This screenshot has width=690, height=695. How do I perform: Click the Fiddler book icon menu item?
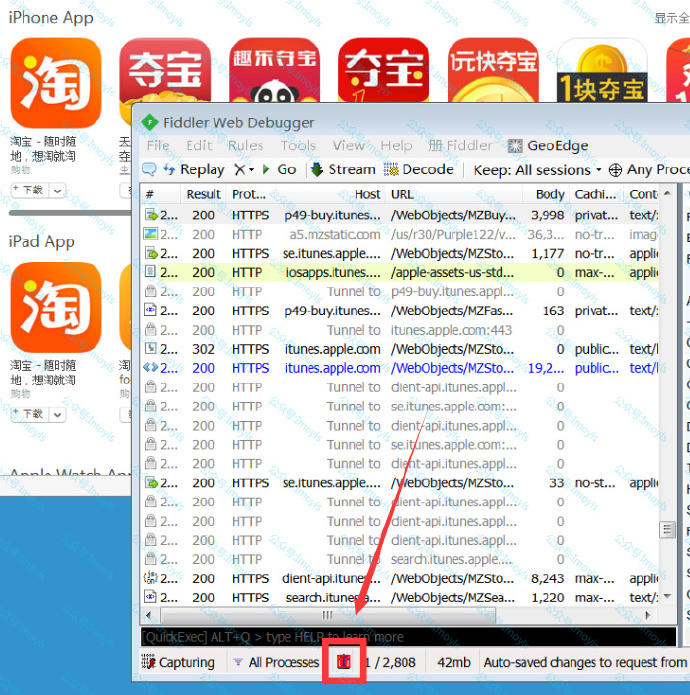(461, 145)
